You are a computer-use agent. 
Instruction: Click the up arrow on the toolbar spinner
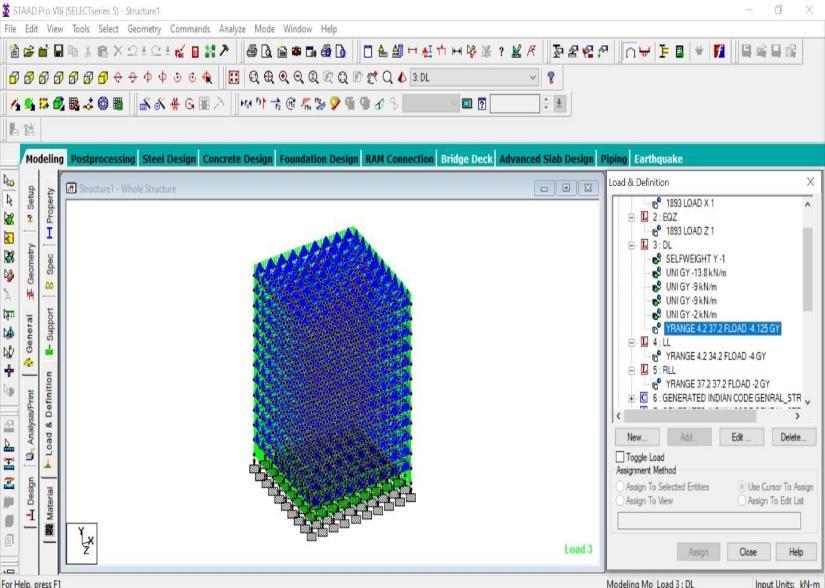(x=546, y=99)
